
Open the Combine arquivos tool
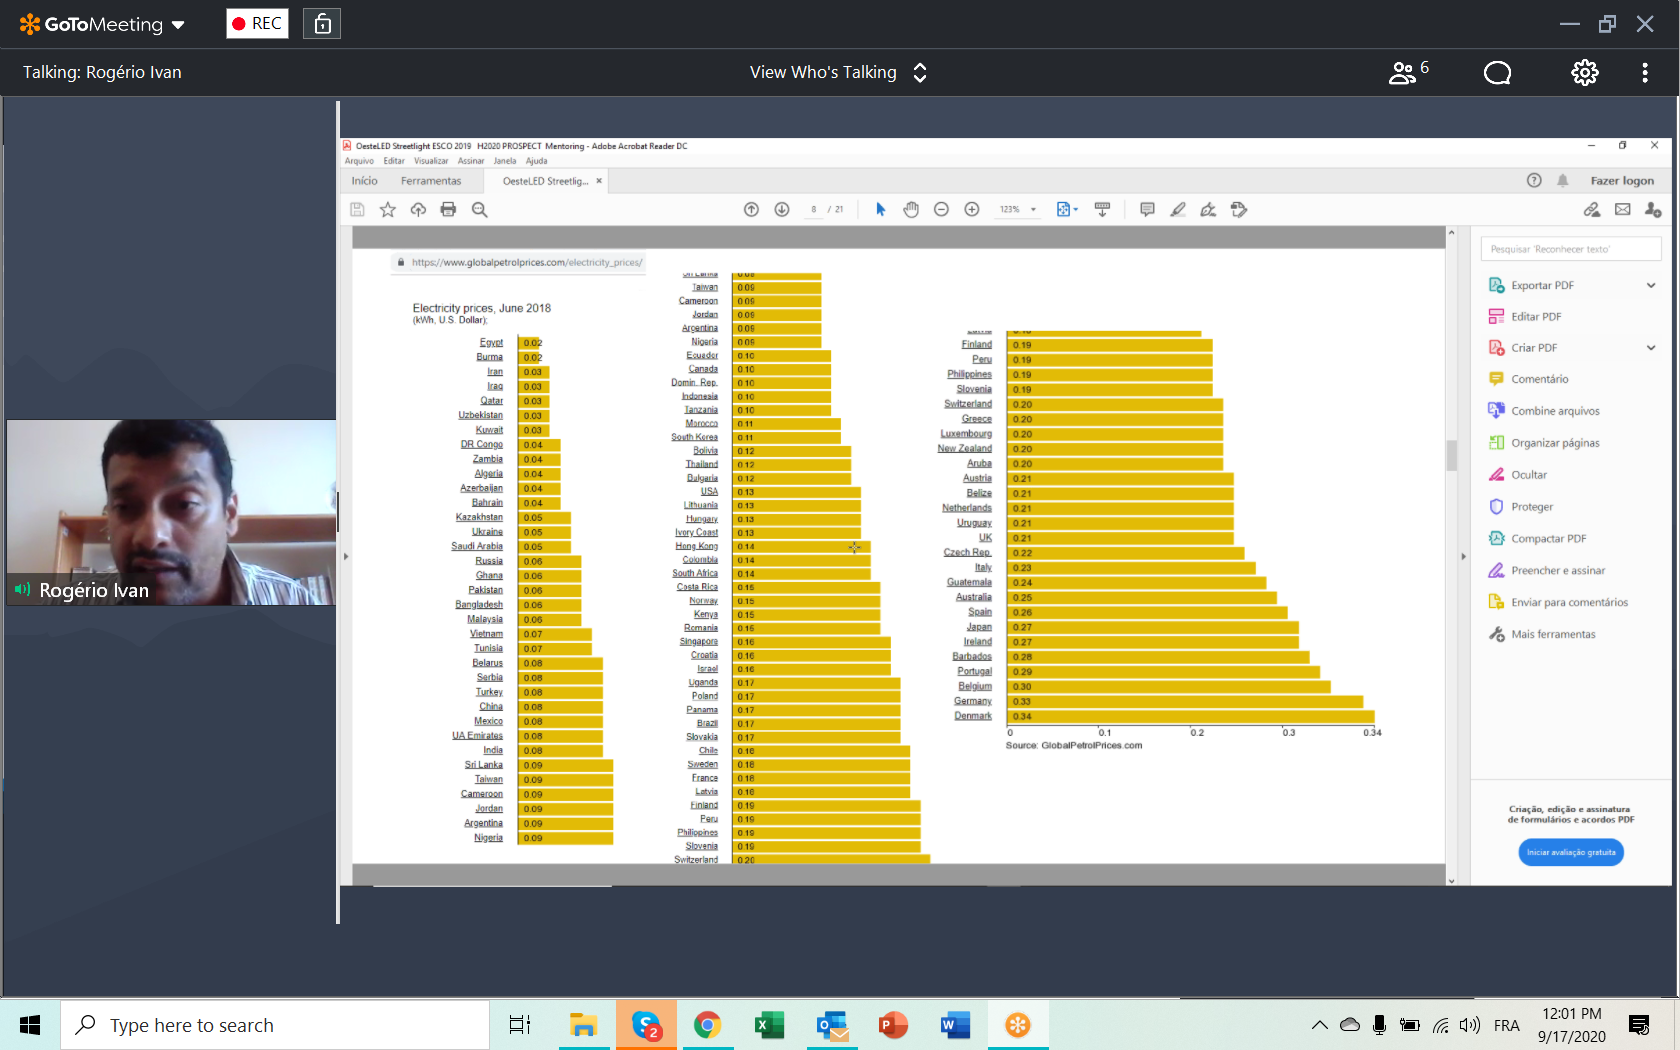1554,411
